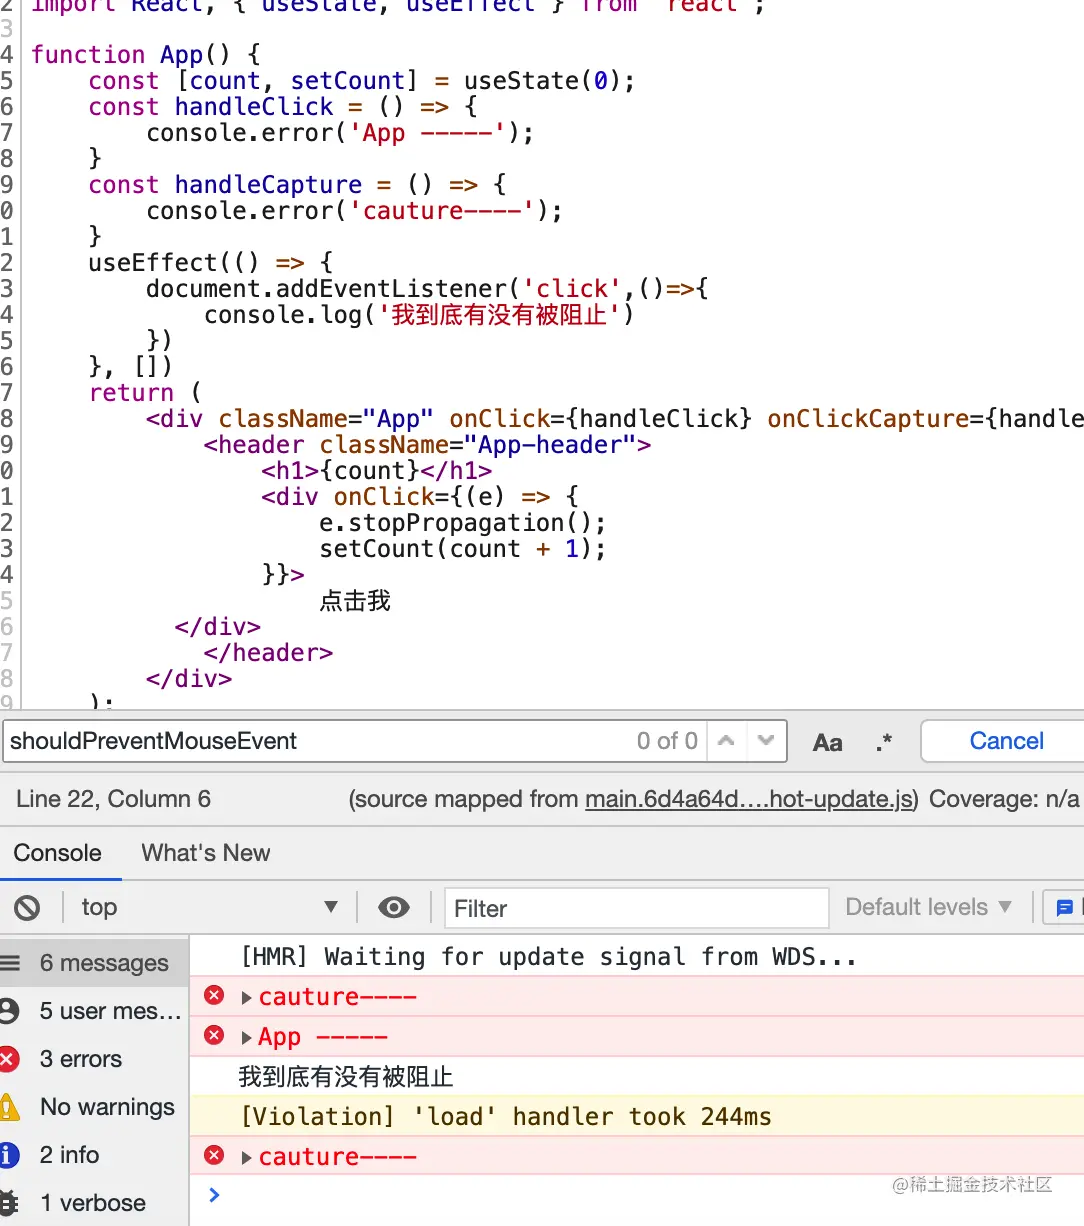
Task: Open the main.6d4a64d hot-update.js source link
Action: point(751,799)
